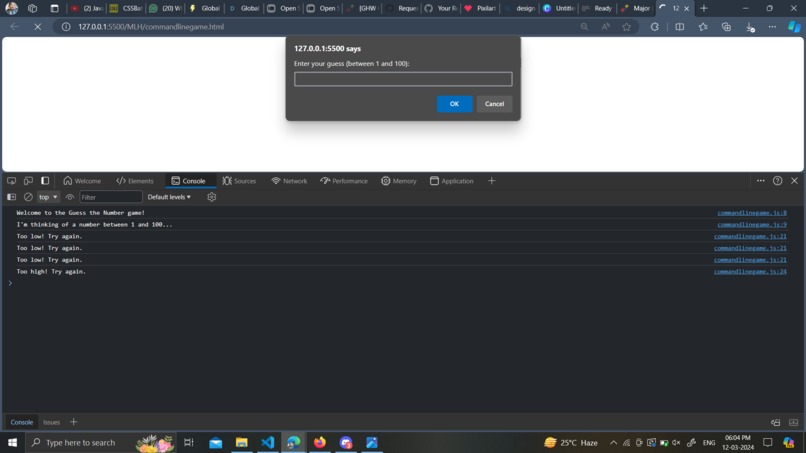Viewport: 806px width, 453px height.
Task: Toggle DevTools activity bar dock icon
Action: coord(45,181)
